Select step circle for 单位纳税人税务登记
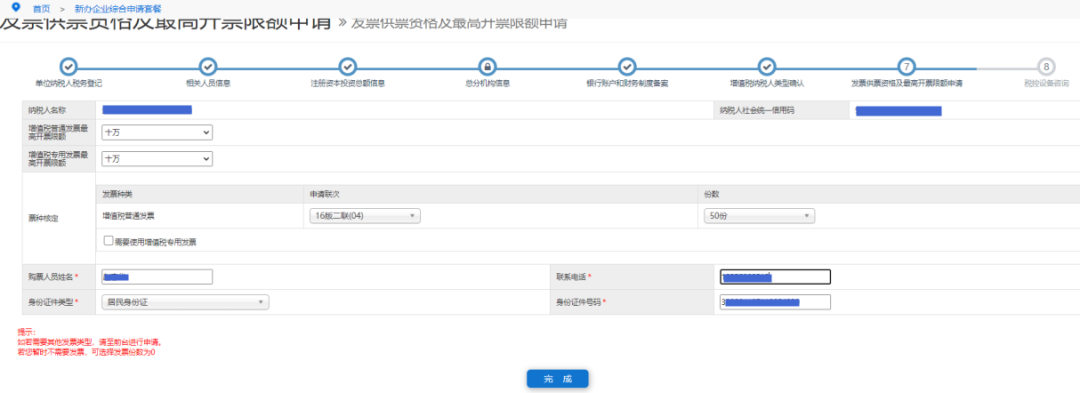 [68, 67]
